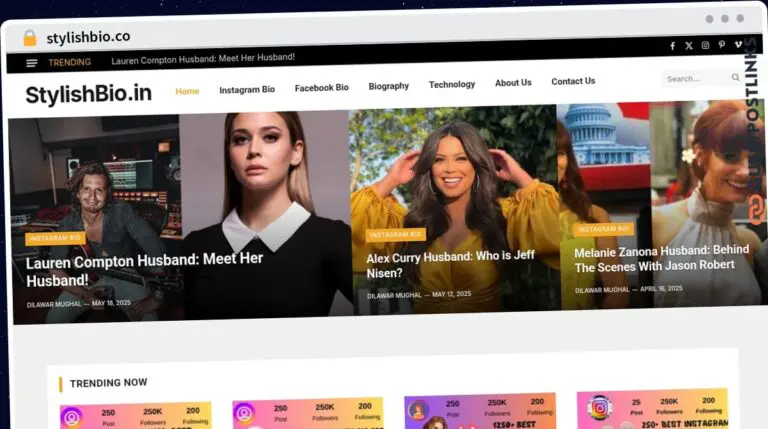Open the Pinterest social icon
The image size is (768, 429).
pos(721,45)
